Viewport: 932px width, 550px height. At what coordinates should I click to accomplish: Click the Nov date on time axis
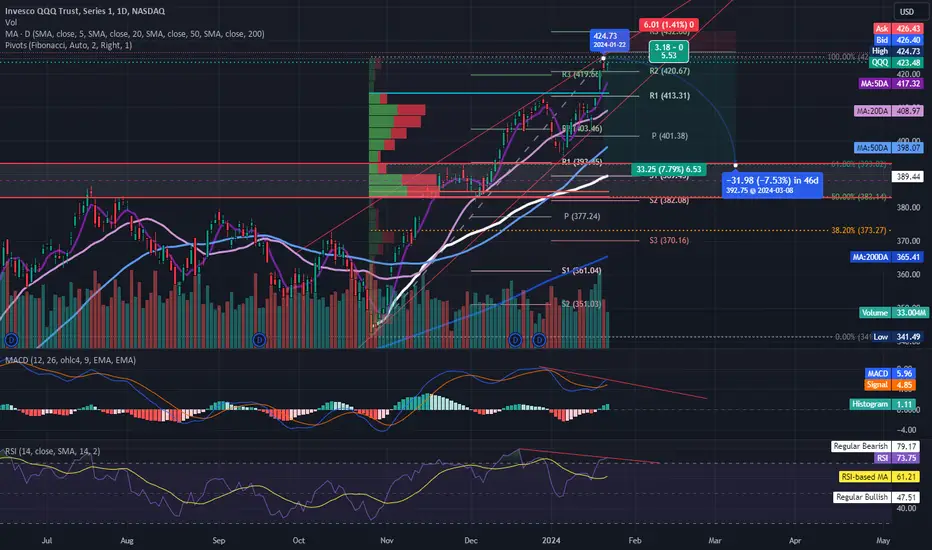point(387,540)
